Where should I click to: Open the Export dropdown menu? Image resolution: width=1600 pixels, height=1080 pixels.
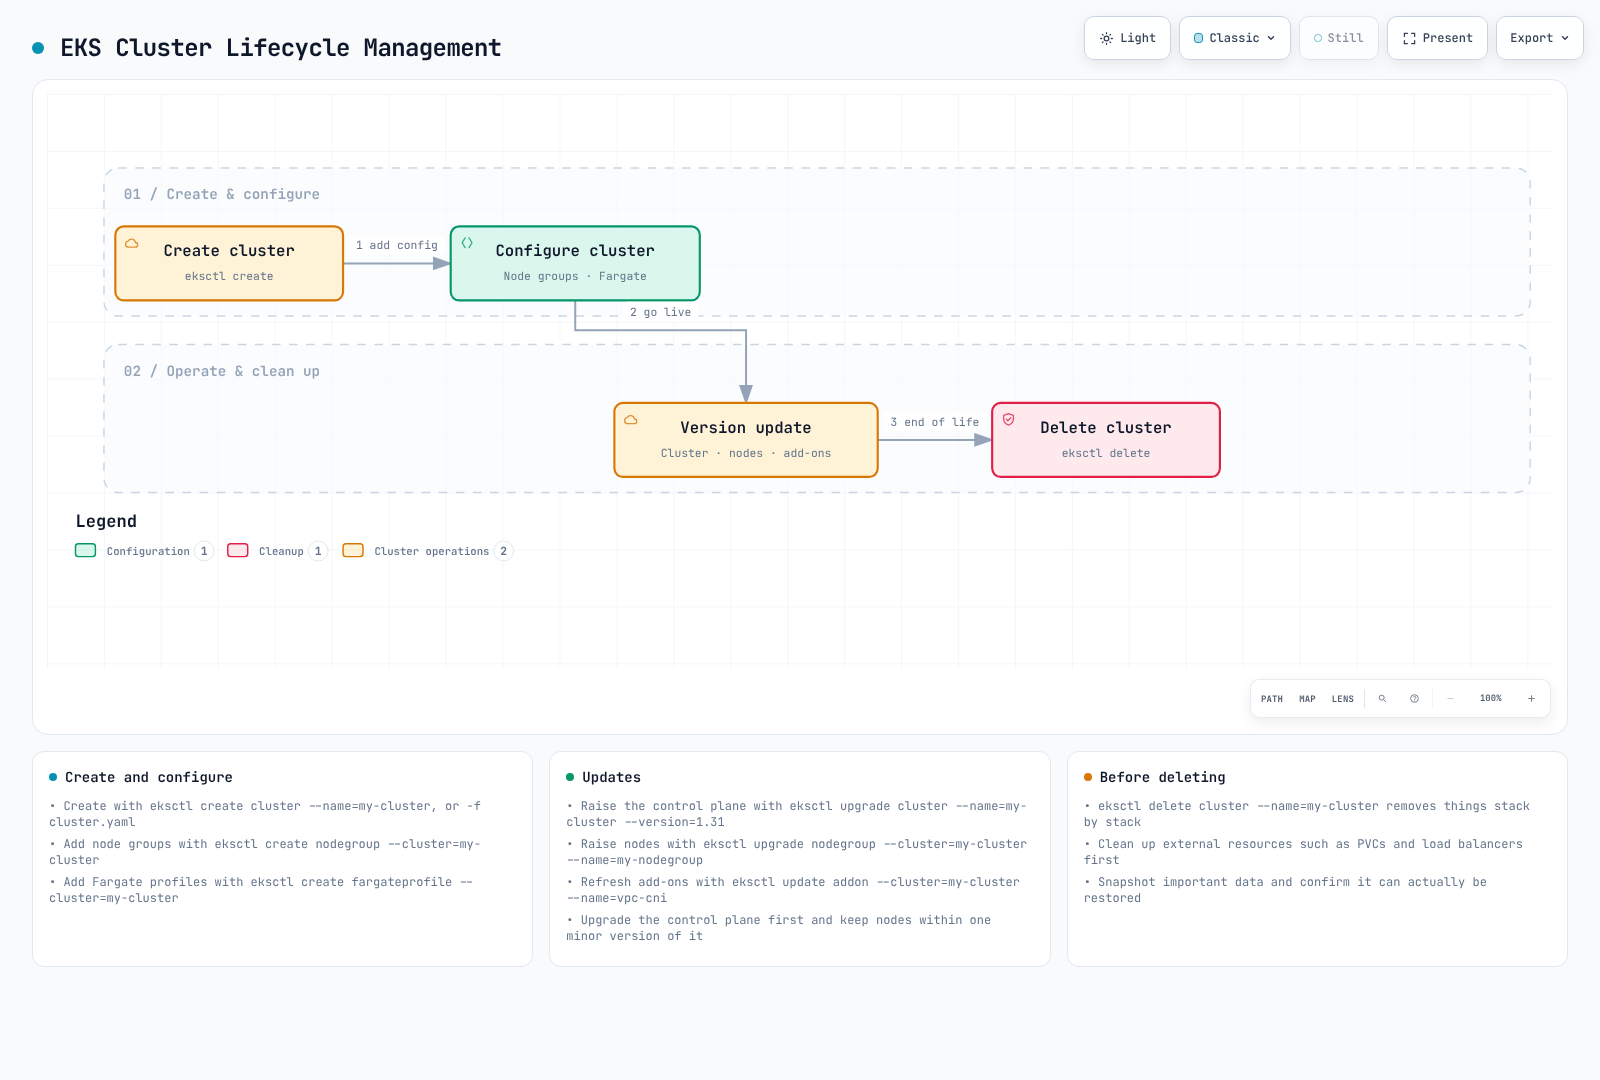[1540, 38]
